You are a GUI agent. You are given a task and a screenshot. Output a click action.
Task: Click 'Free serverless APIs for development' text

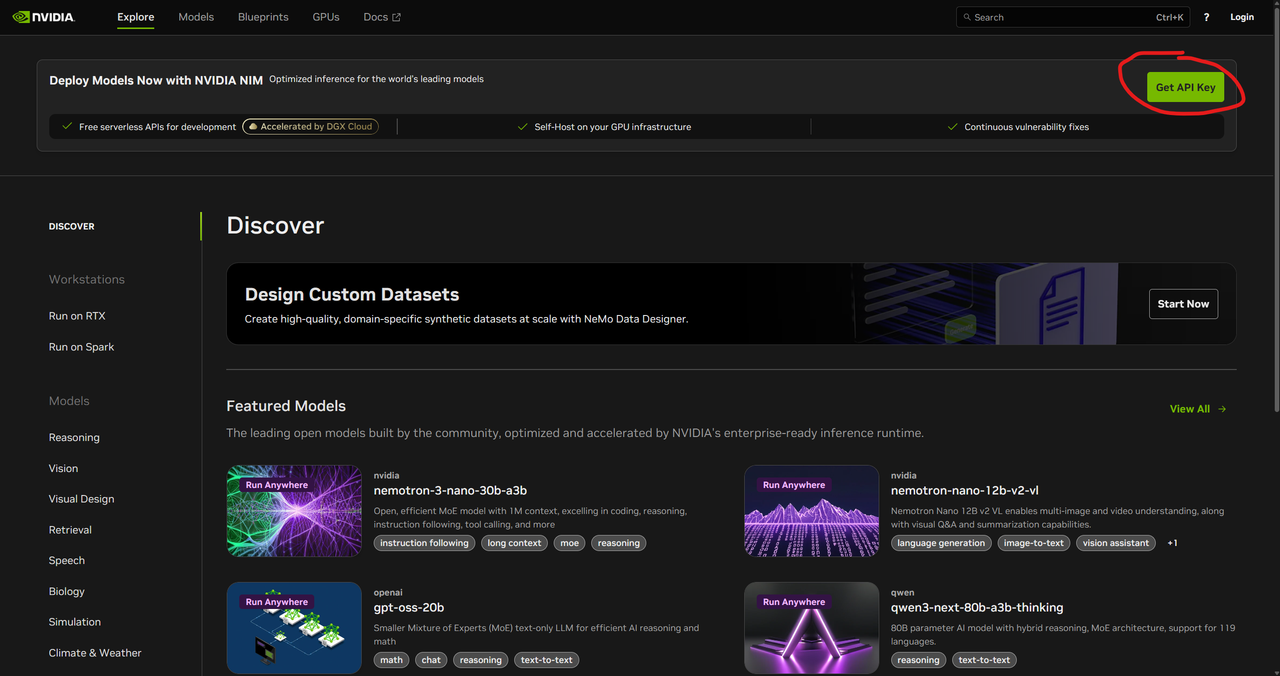pos(158,127)
